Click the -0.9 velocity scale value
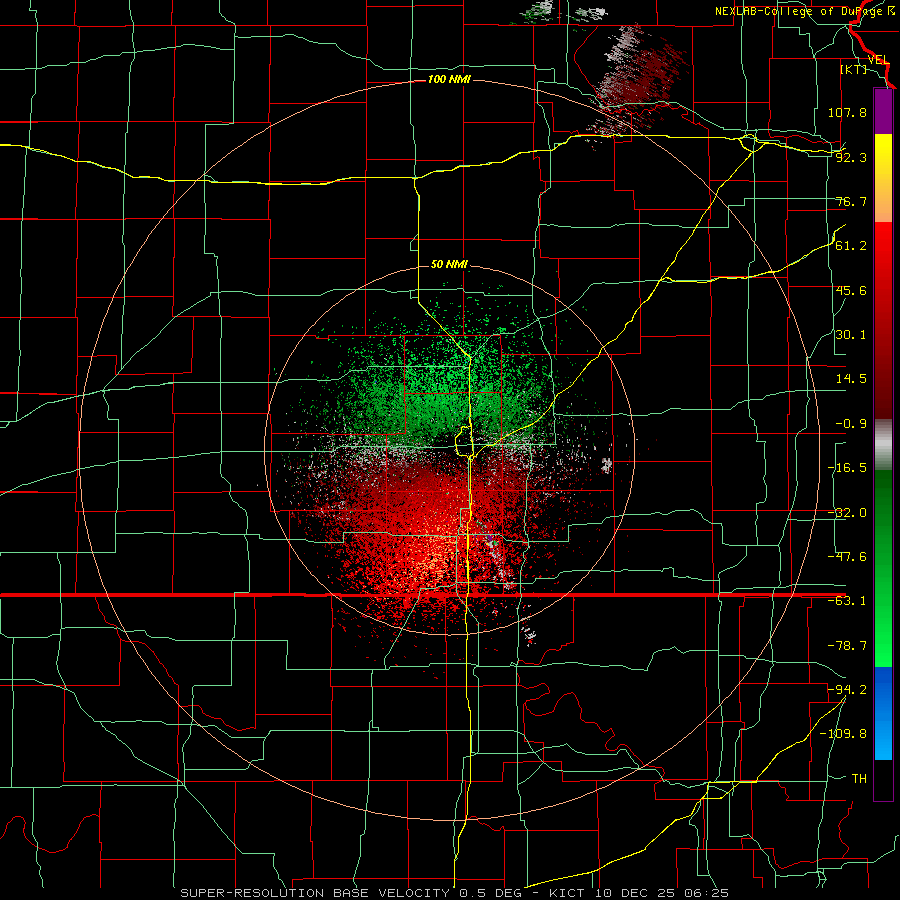The height and width of the screenshot is (900, 900). click(x=851, y=424)
